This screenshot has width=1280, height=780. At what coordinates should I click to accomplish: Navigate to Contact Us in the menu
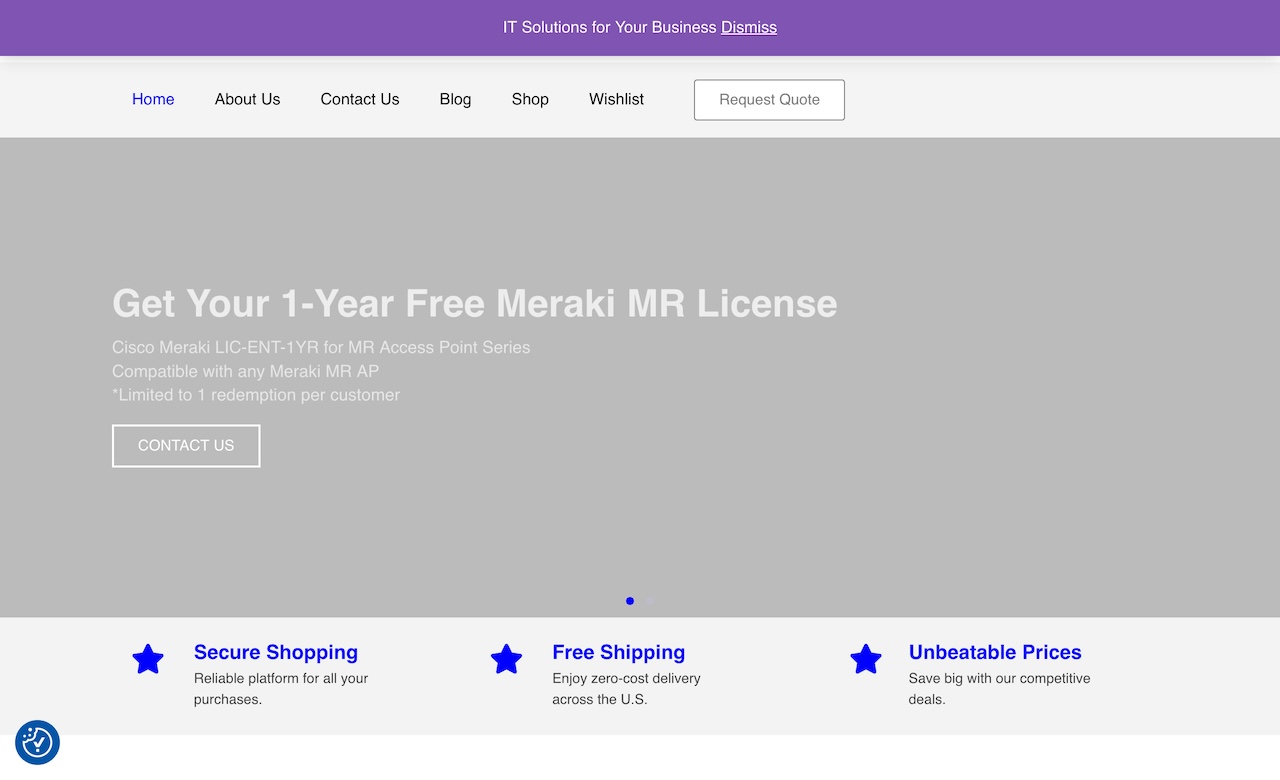coord(359,99)
